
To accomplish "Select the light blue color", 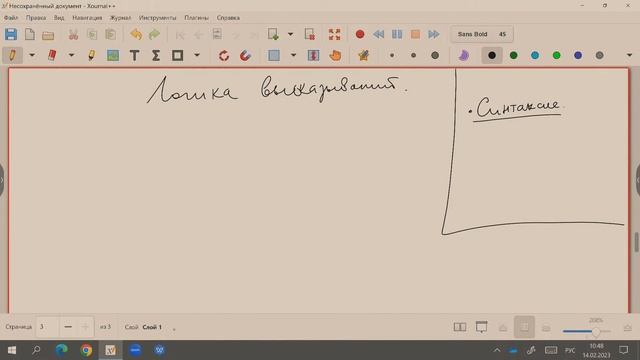I will (x=535, y=55).
